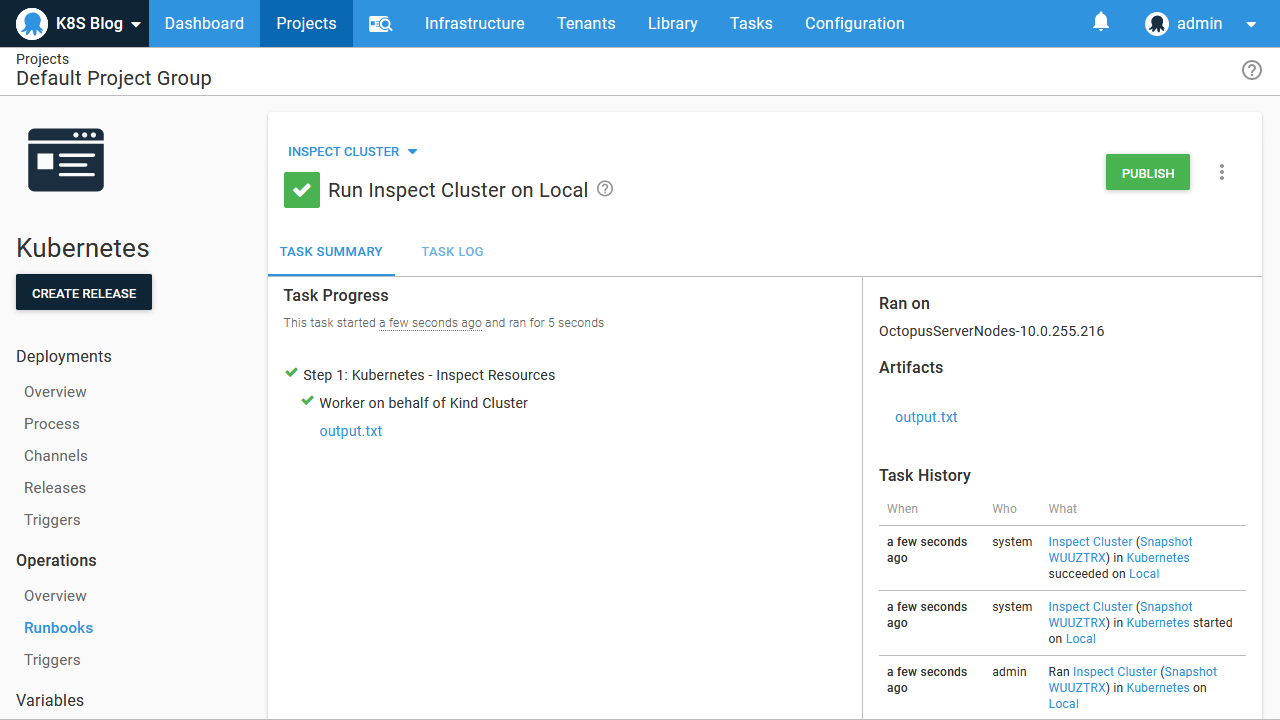Select Runbooks in the Operations sidebar
The image size is (1280, 720).
tap(58, 628)
